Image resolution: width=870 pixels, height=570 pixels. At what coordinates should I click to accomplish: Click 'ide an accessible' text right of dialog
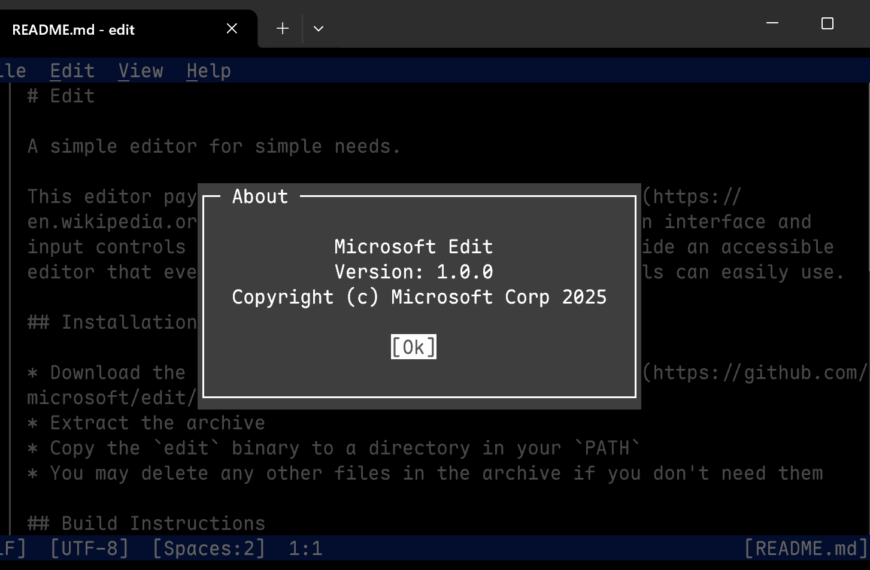click(738, 247)
